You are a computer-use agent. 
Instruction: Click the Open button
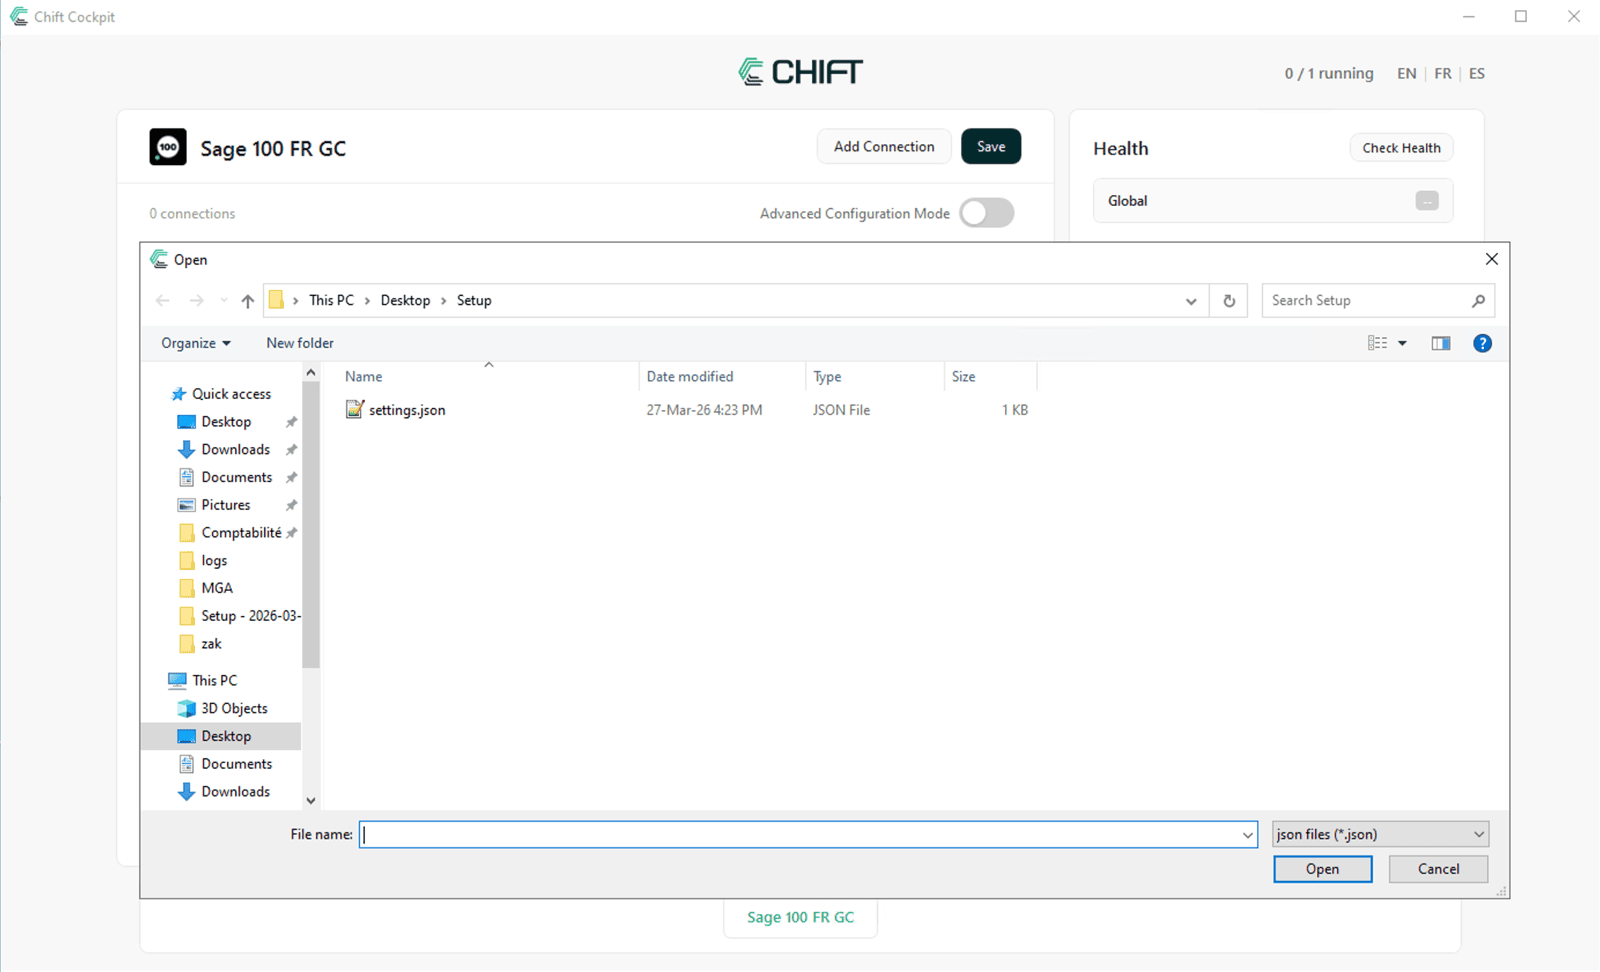[x=1322, y=869]
